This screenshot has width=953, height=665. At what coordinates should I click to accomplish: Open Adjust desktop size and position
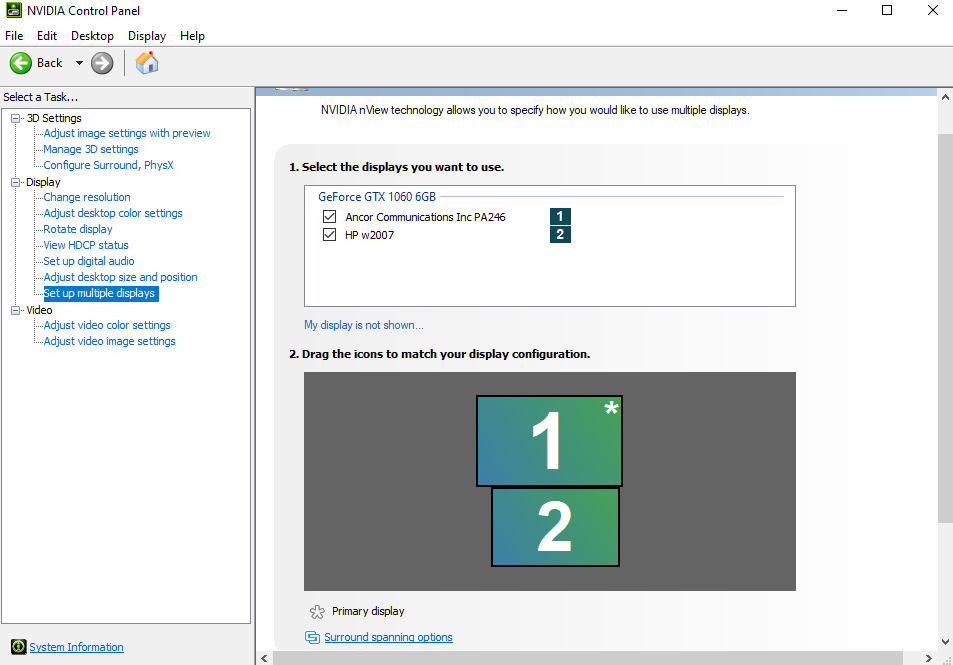pos(120,277)
